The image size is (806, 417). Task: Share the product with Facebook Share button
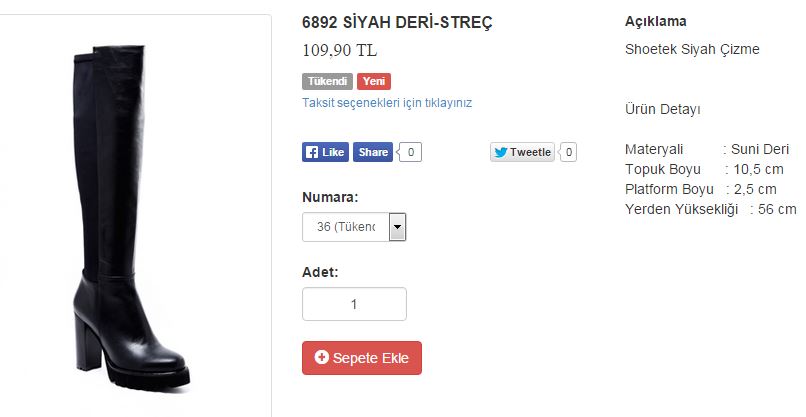[373, 152]
